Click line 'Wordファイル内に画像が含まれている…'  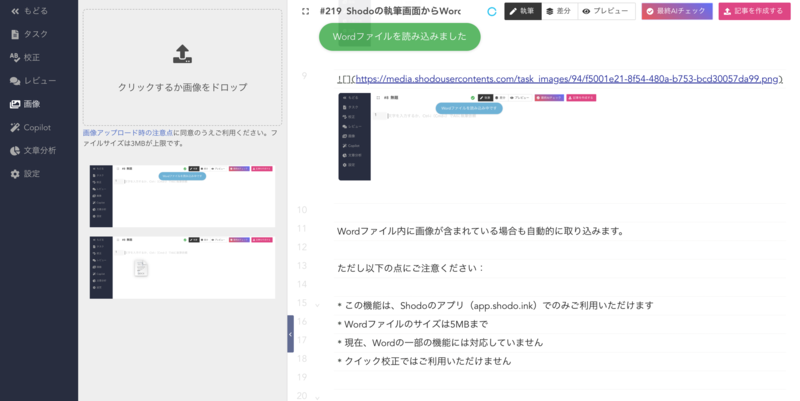click(x=481, y=231)
